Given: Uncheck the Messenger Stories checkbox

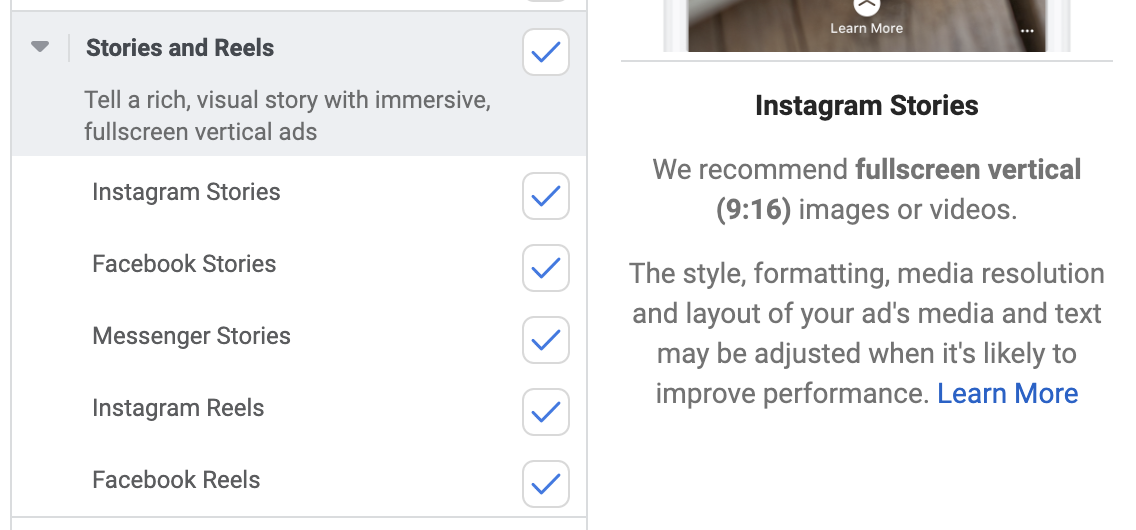Looking at the screenshot, I should [546, 340].
